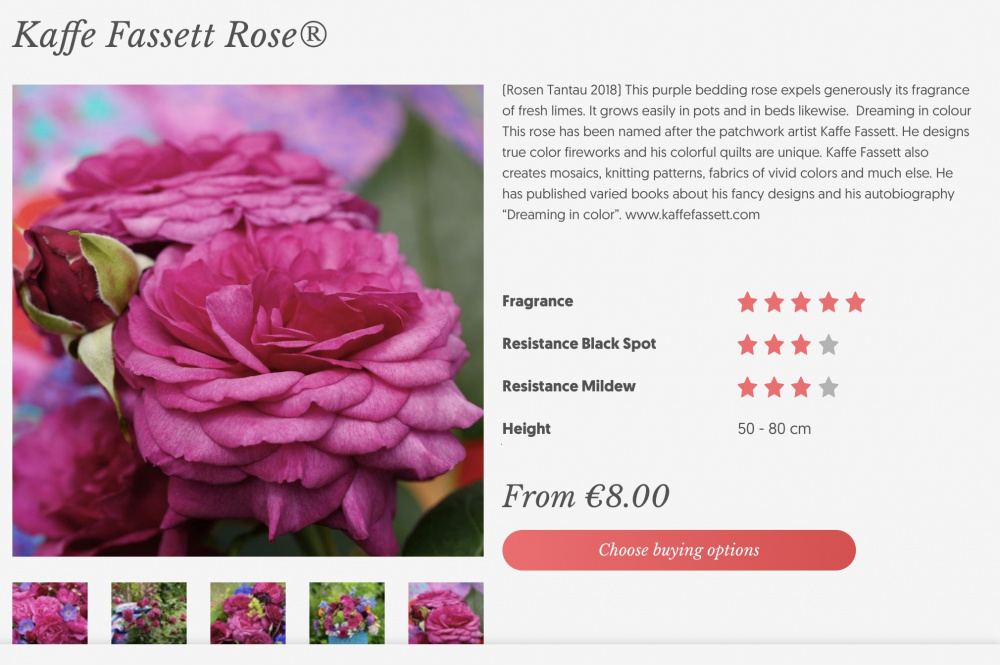Click the first star of Resistance Mildew

click(x=747, y=387)
